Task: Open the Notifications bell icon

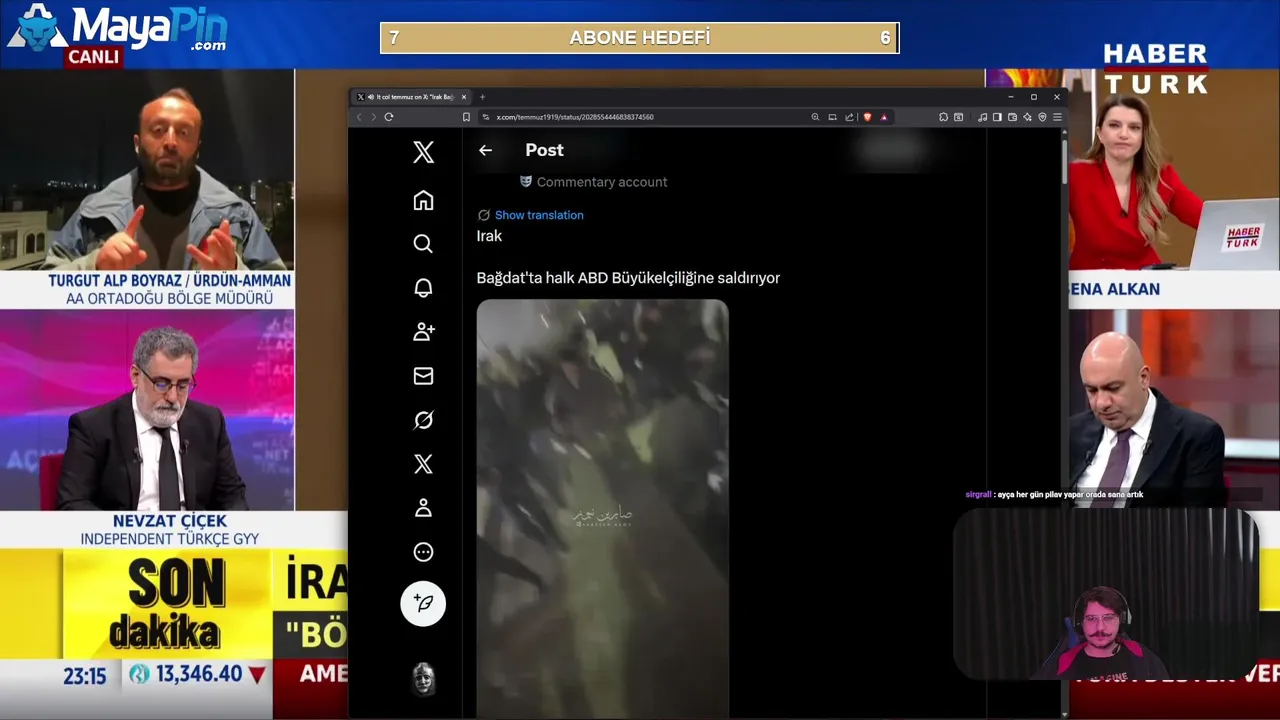Action: pos(423,288)
